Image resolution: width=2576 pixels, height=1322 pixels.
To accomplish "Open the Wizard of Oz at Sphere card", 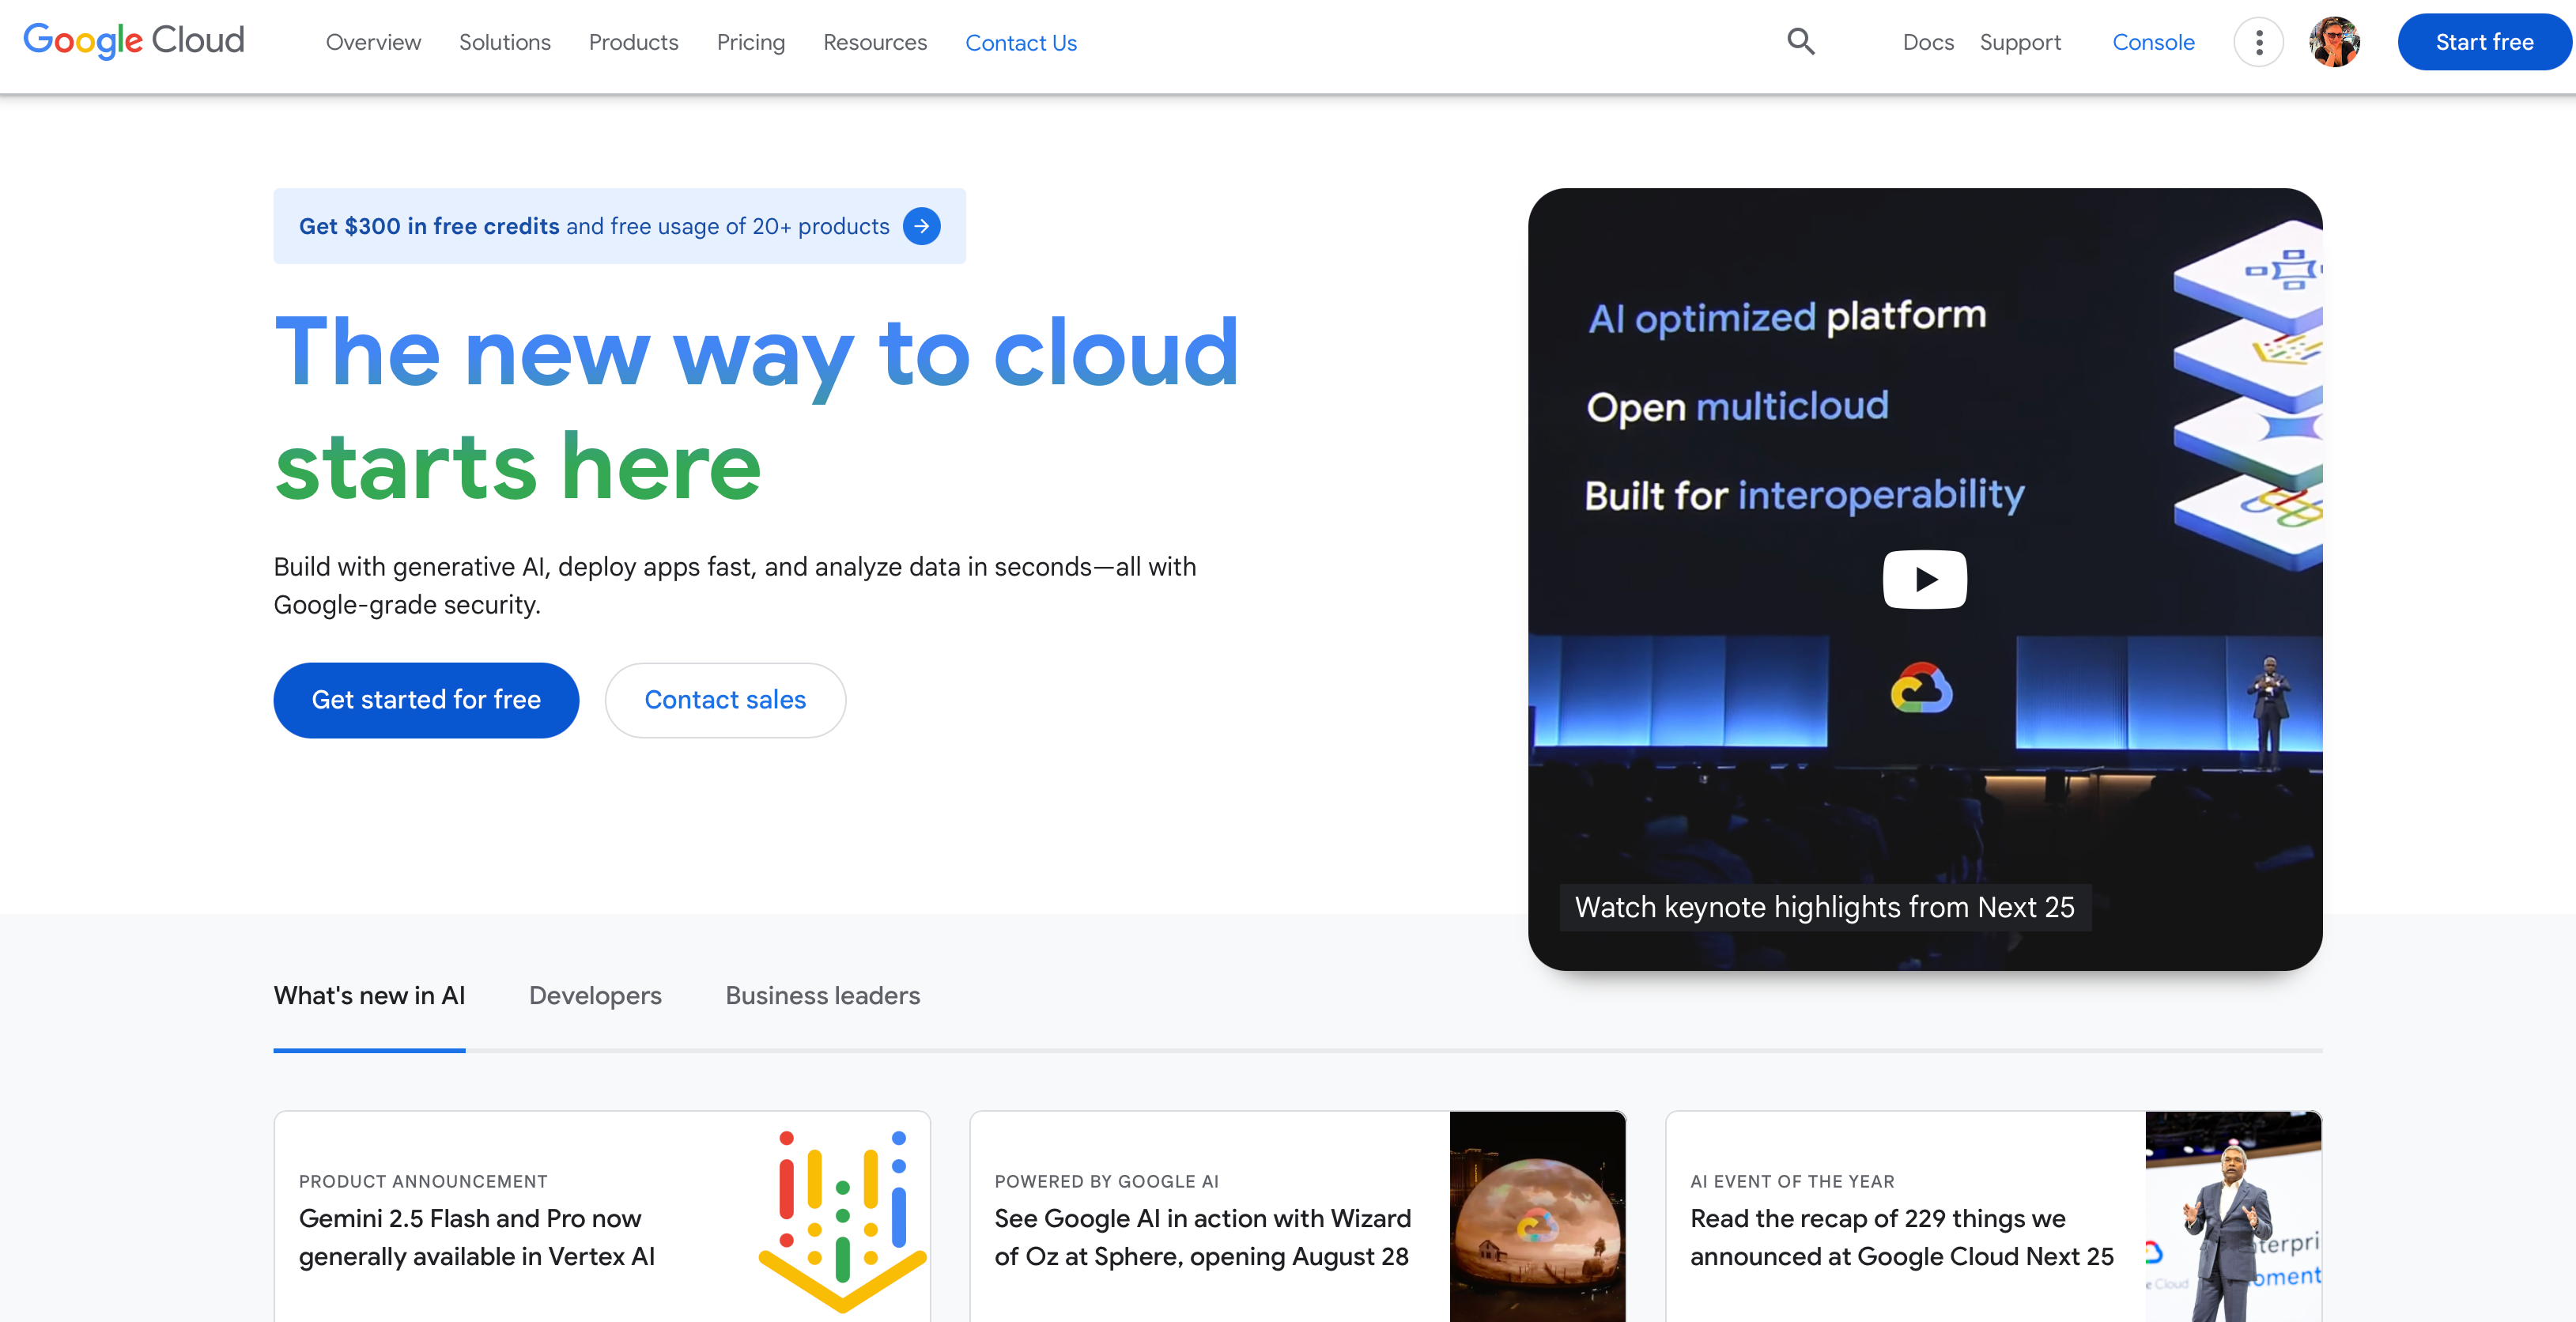I will pos(1298,1216).
